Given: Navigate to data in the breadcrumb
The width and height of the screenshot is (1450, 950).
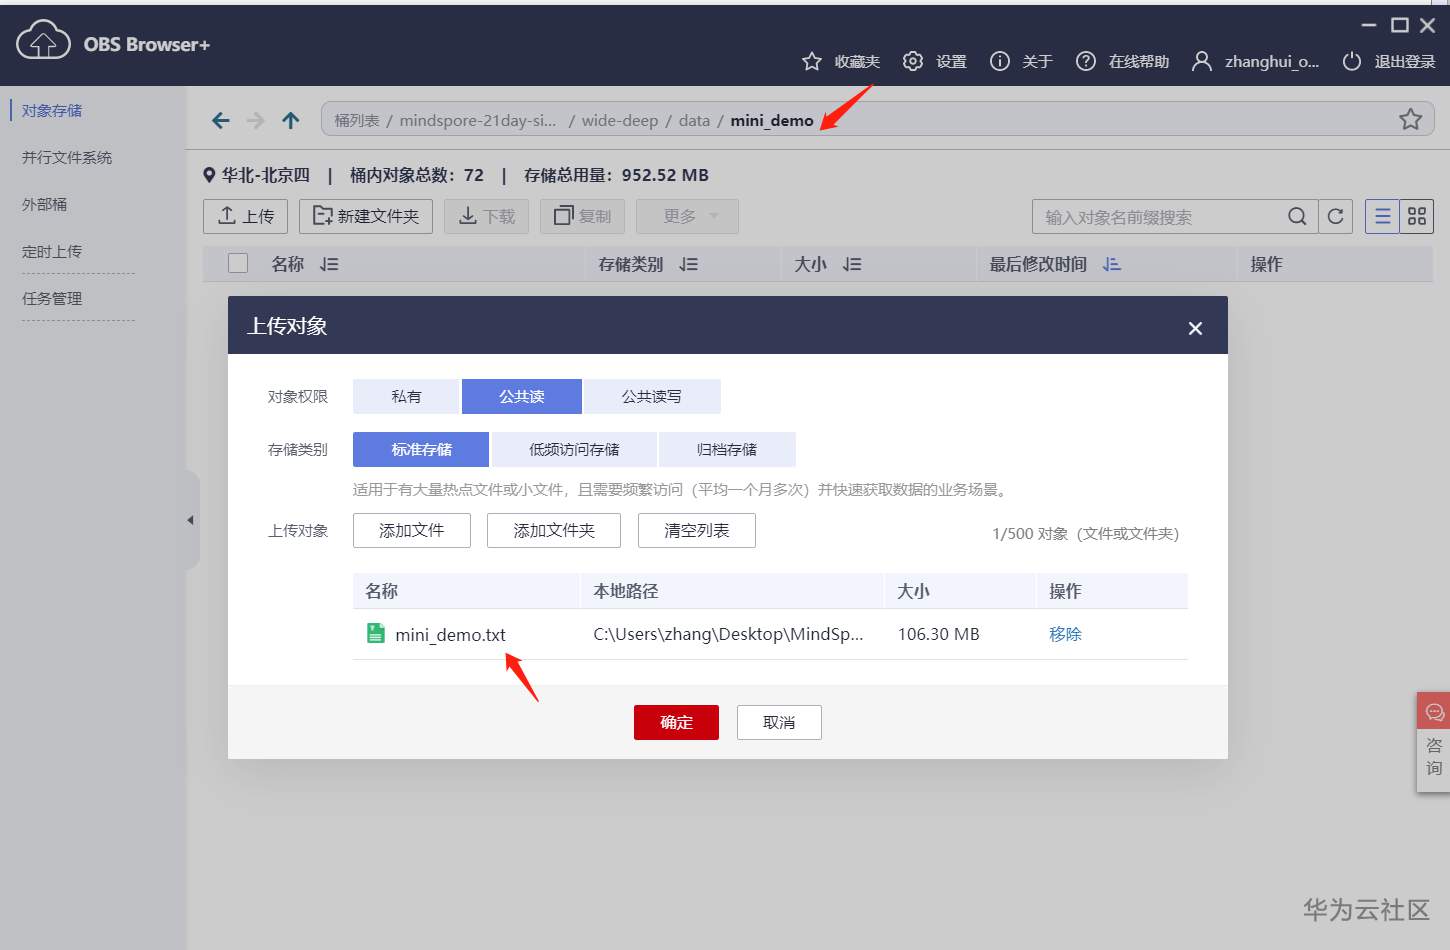Looking at the screenshot, I should (x=694, y=120).
